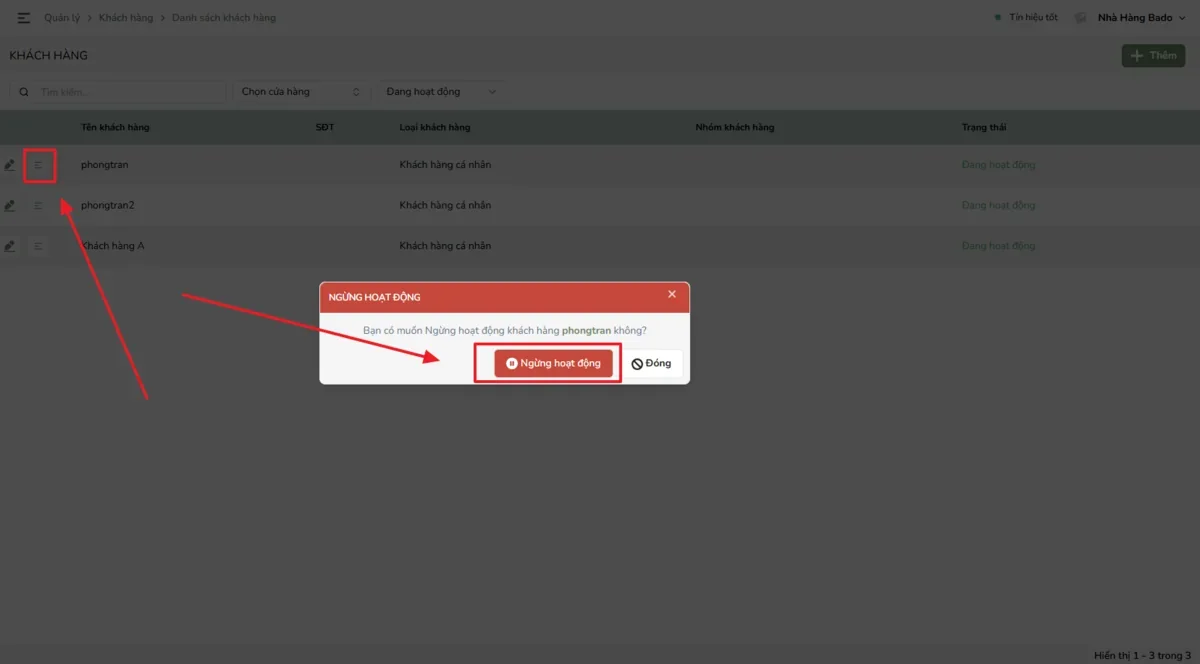Click the Nhóm khách hàng column header

735,127
